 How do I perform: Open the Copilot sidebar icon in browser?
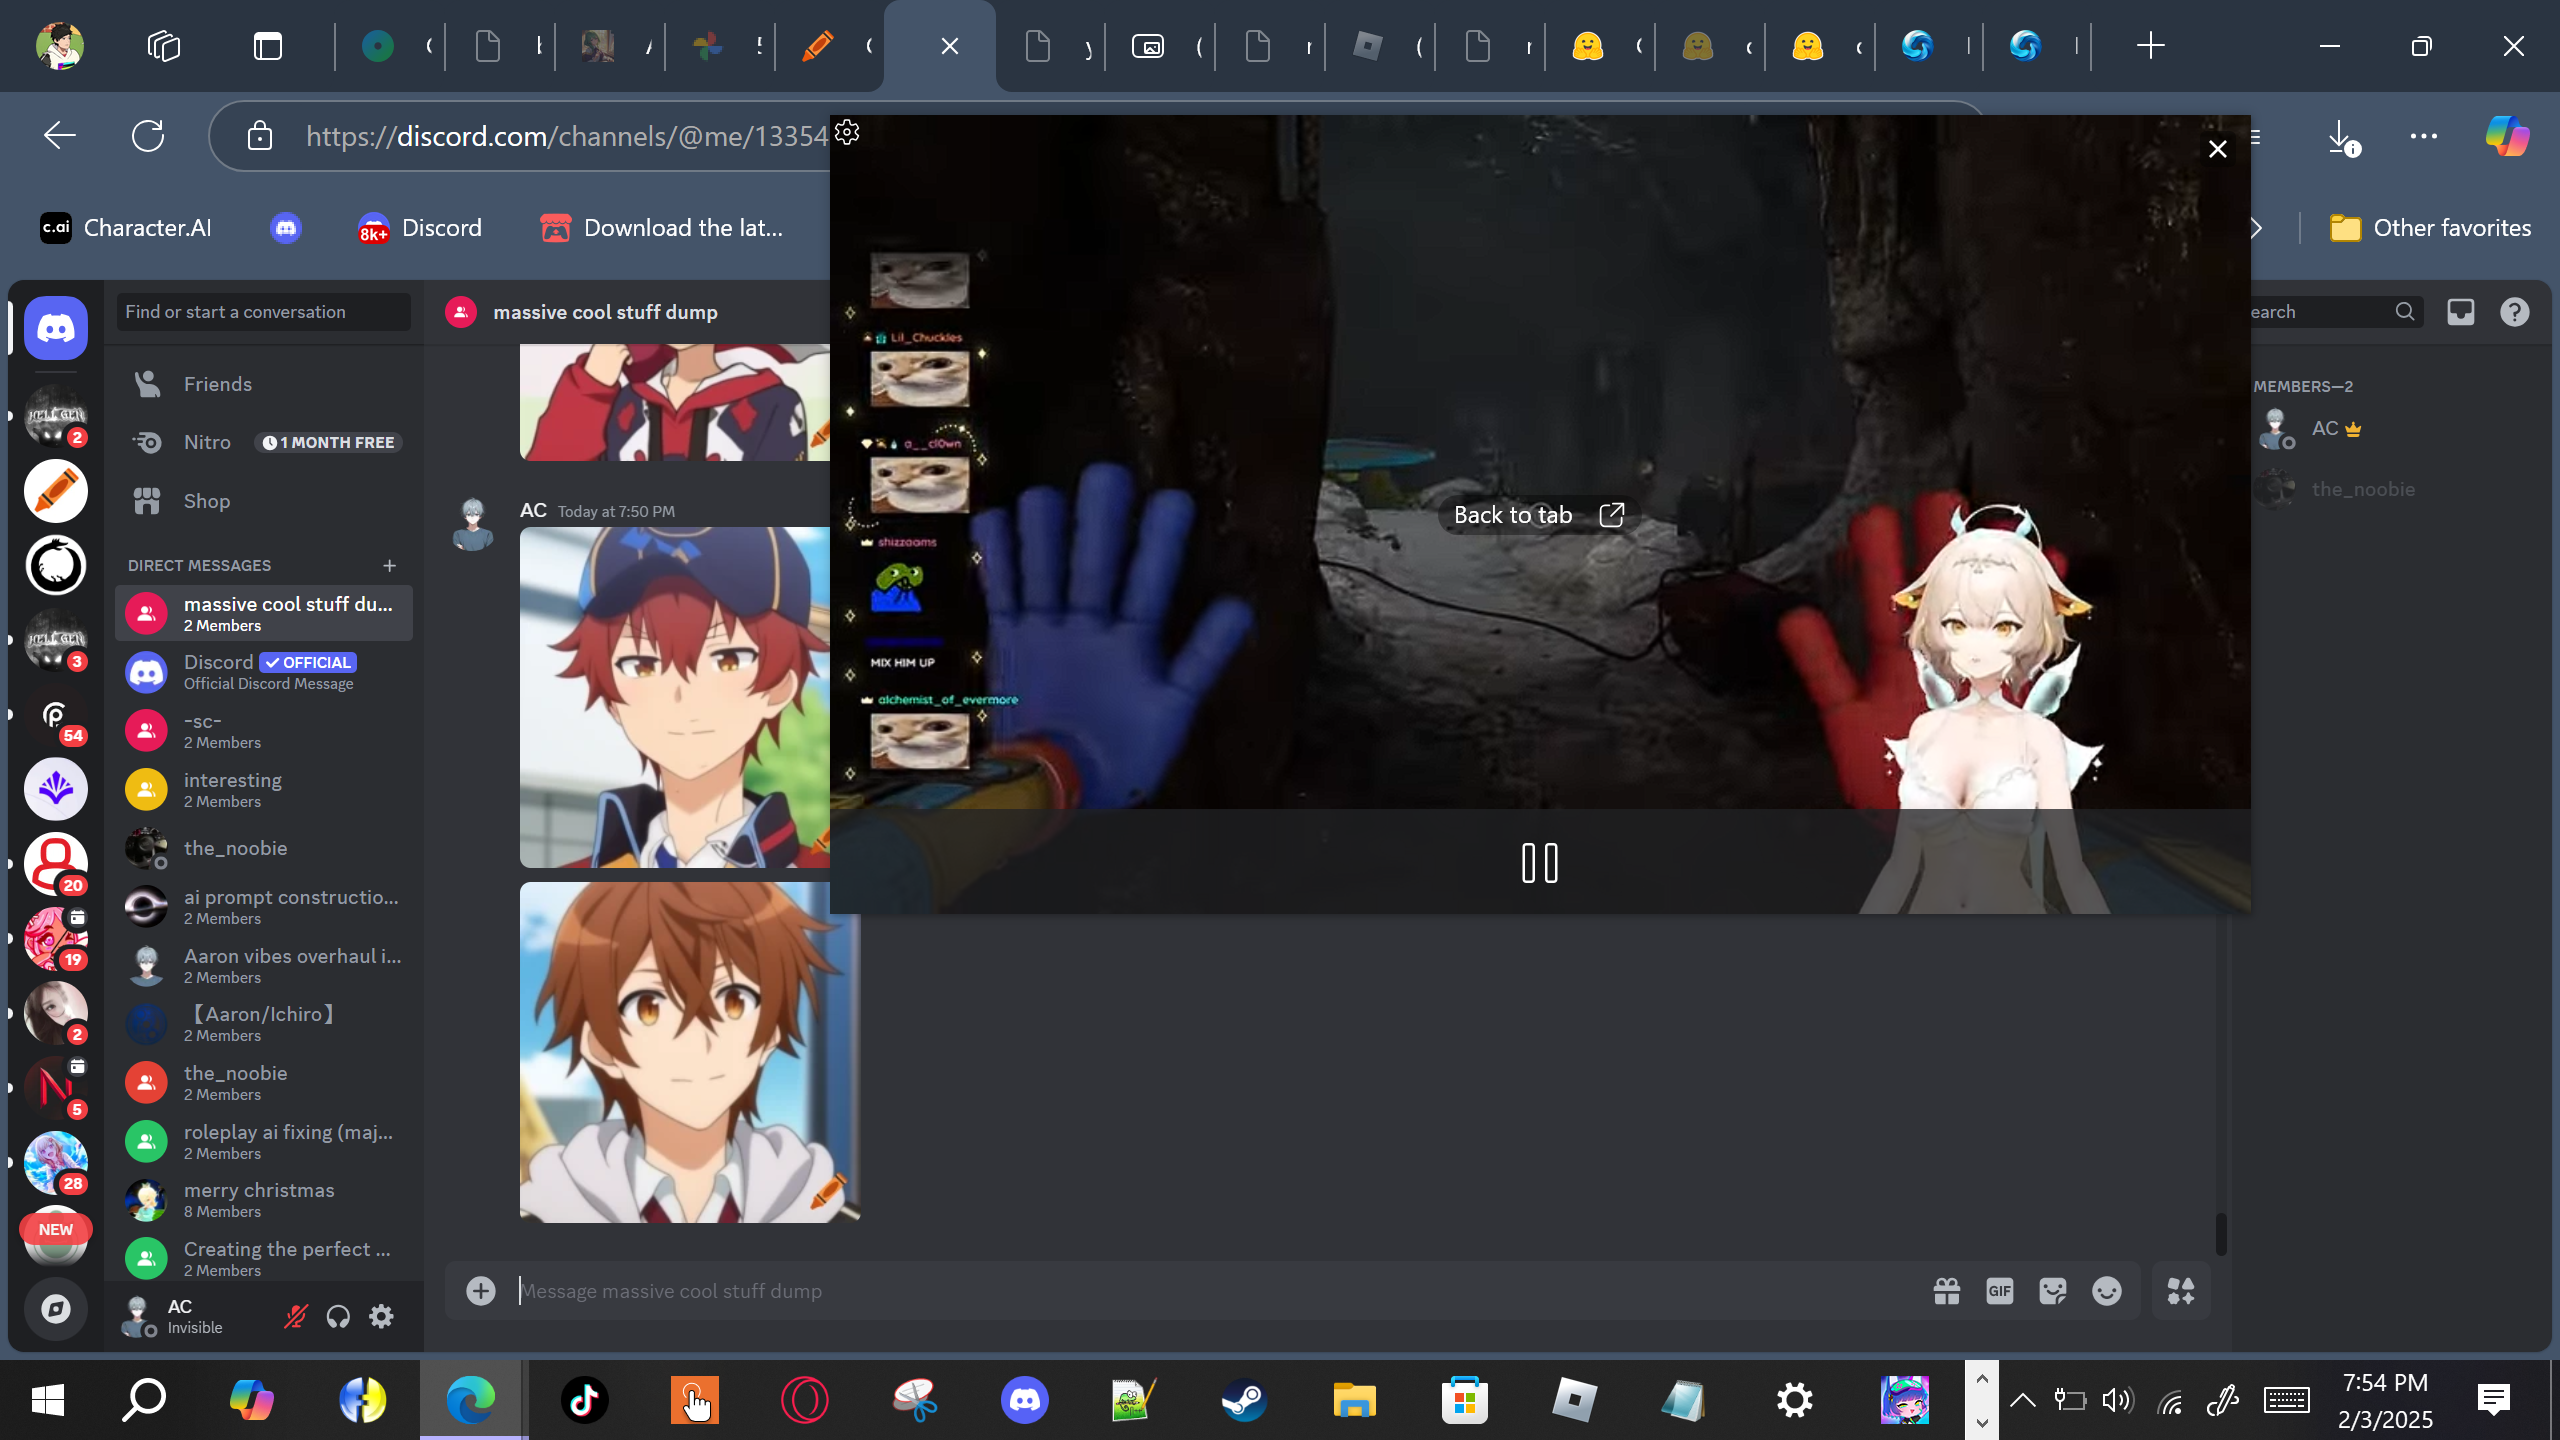[x=2507, y=136]
